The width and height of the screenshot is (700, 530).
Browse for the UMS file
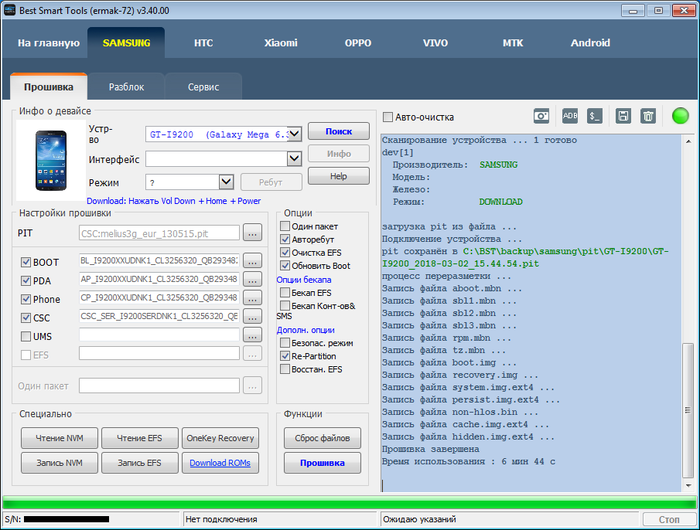252,335
